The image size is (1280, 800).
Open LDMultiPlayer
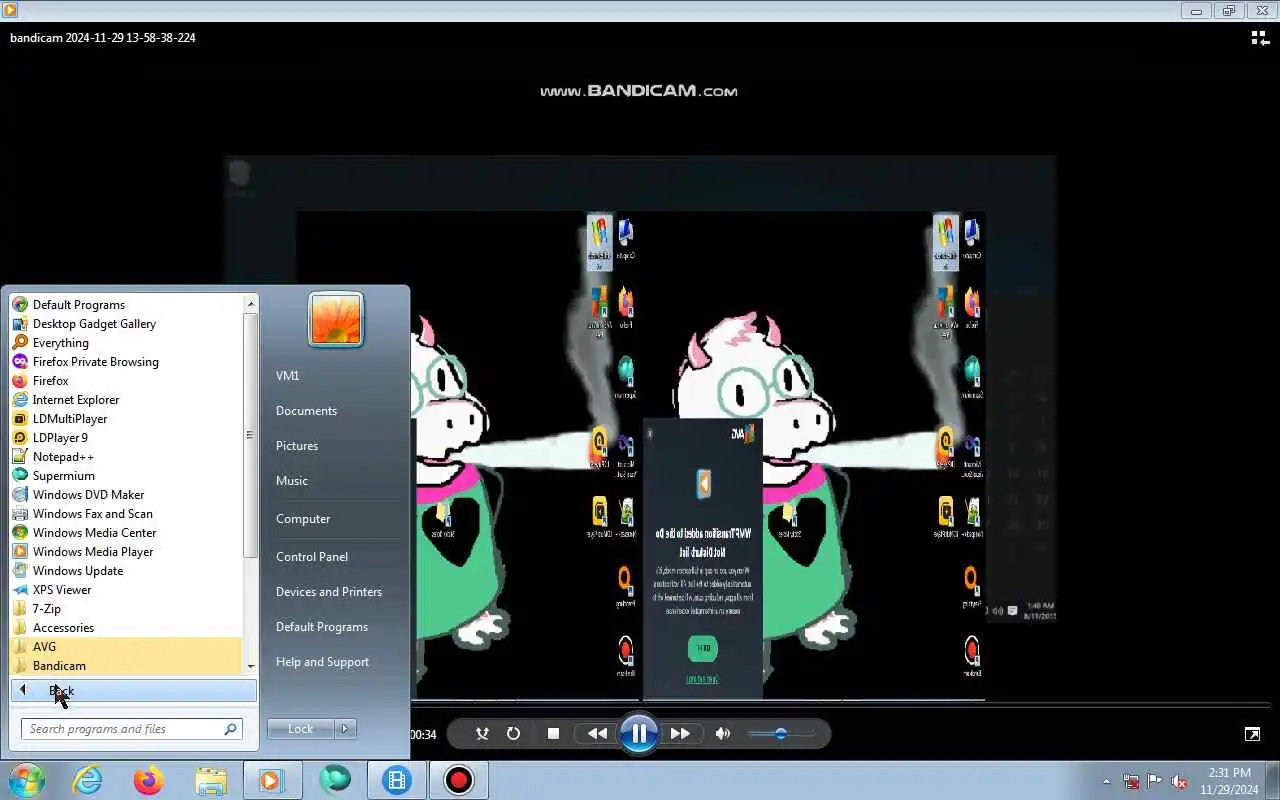[x=69, y=419]
